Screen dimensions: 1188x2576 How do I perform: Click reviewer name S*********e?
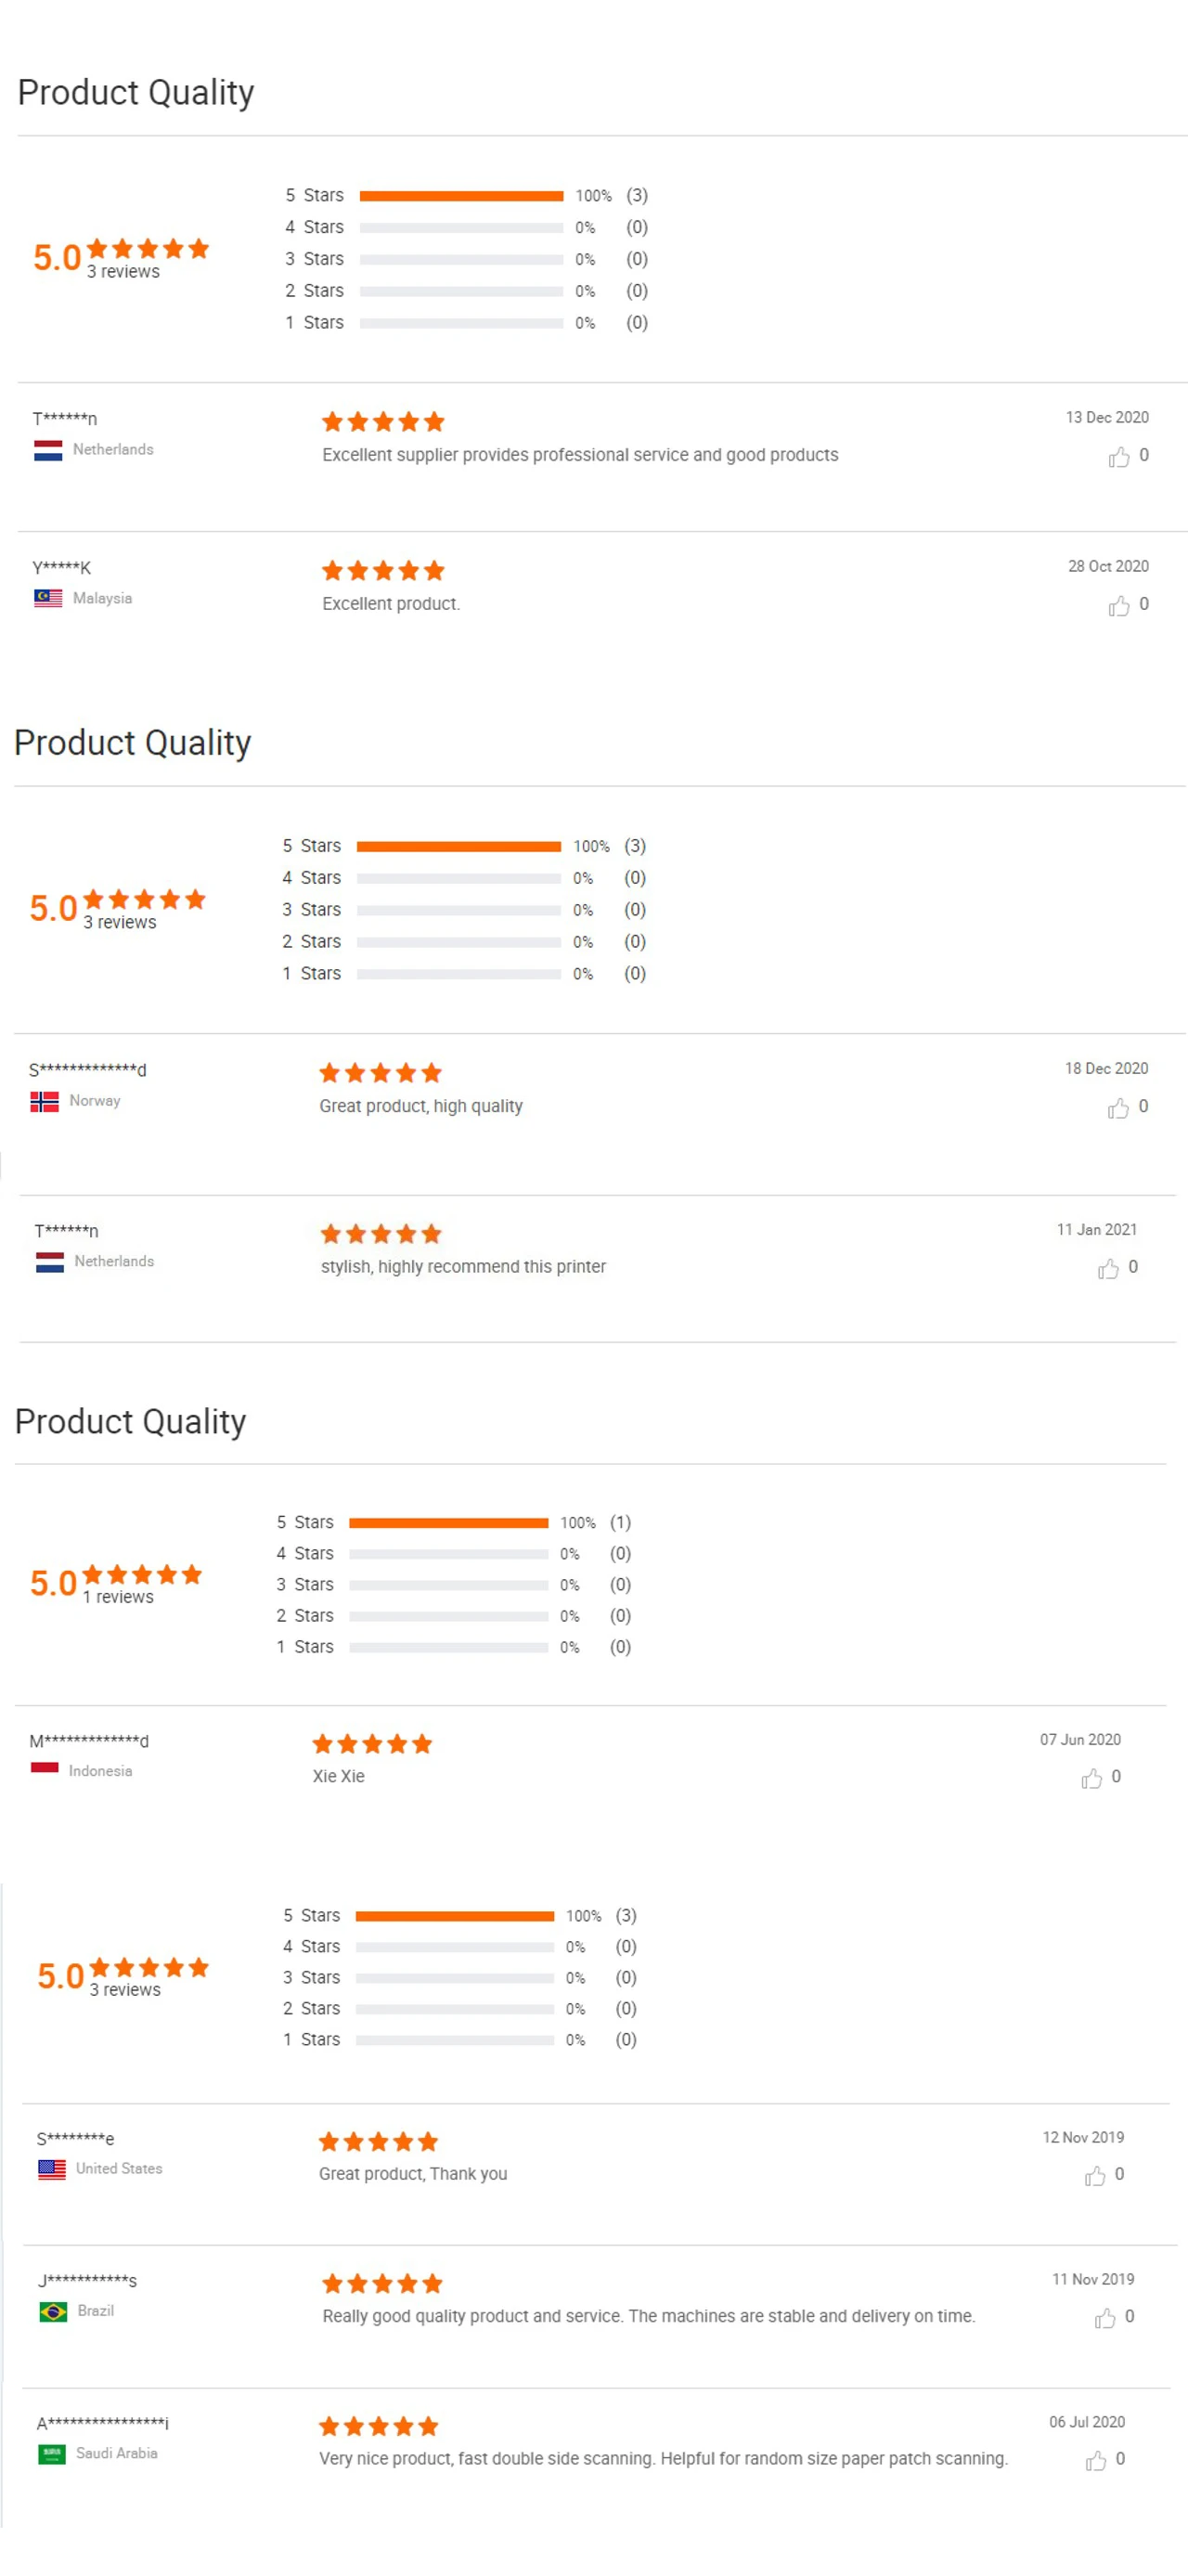click(75, 2139)
